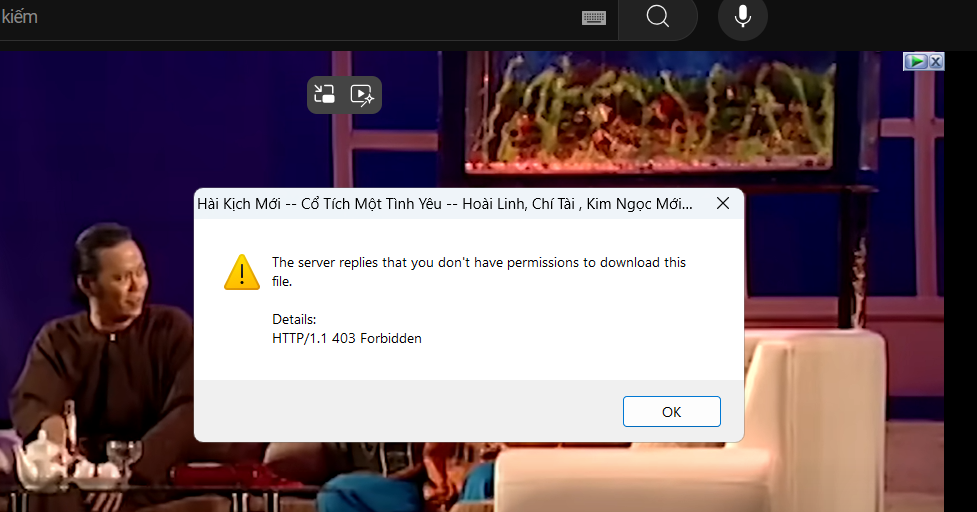The height and width of the screenshot is (512, 977).
Task: Click the picture-in-picture overlay icon
Action: click(325, 95)
